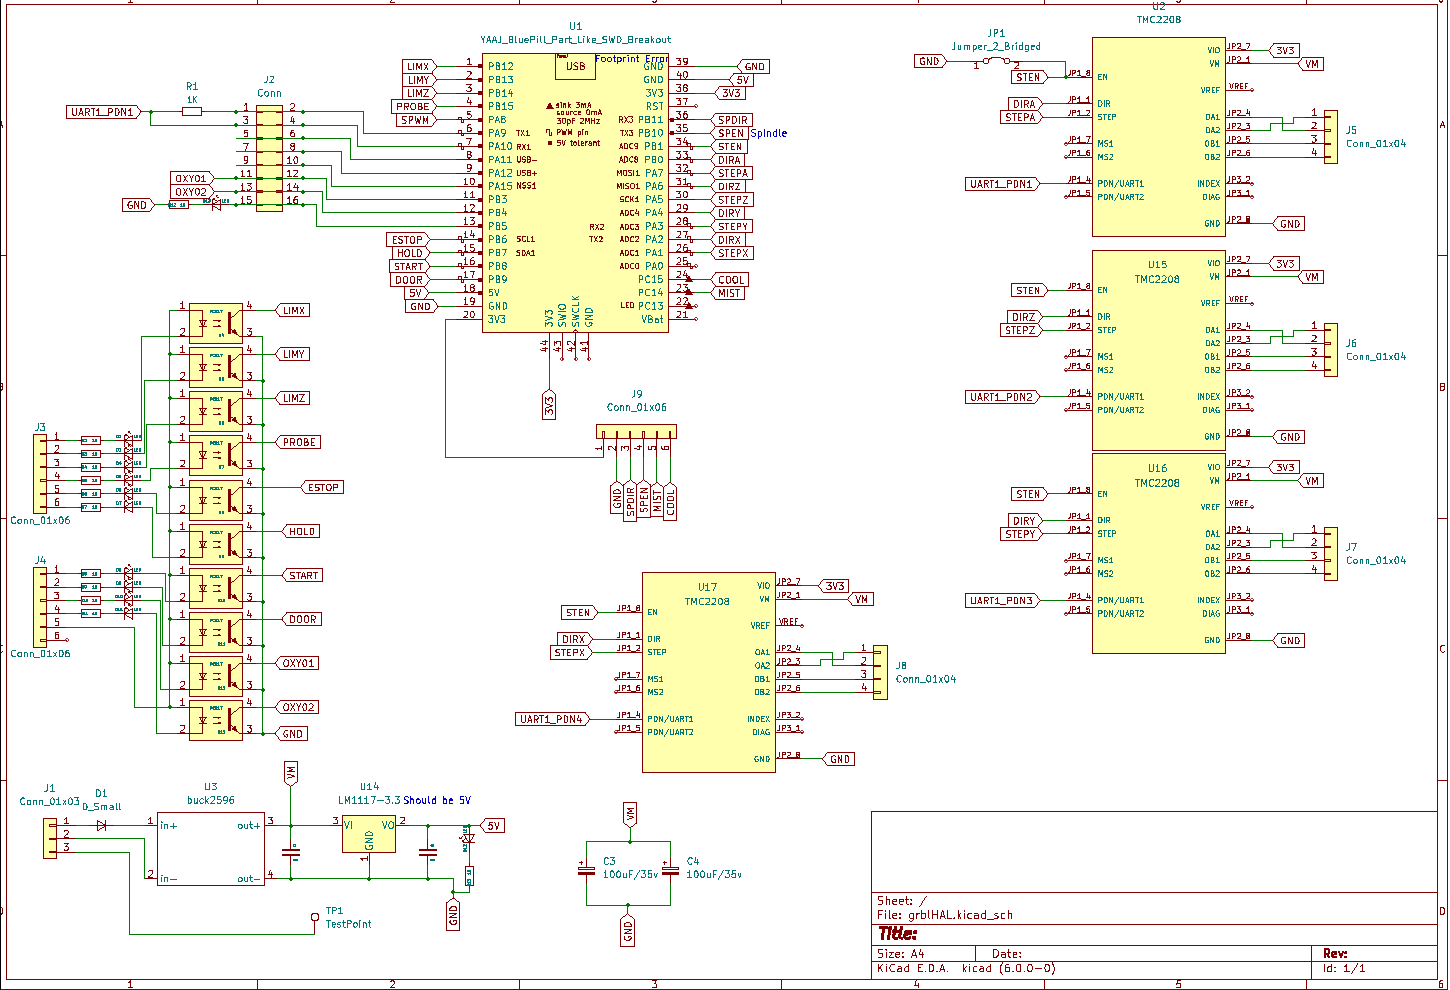Click the HOLD label at pin PB7
This screenshot has height=990, width=1450.
(411, 253)
